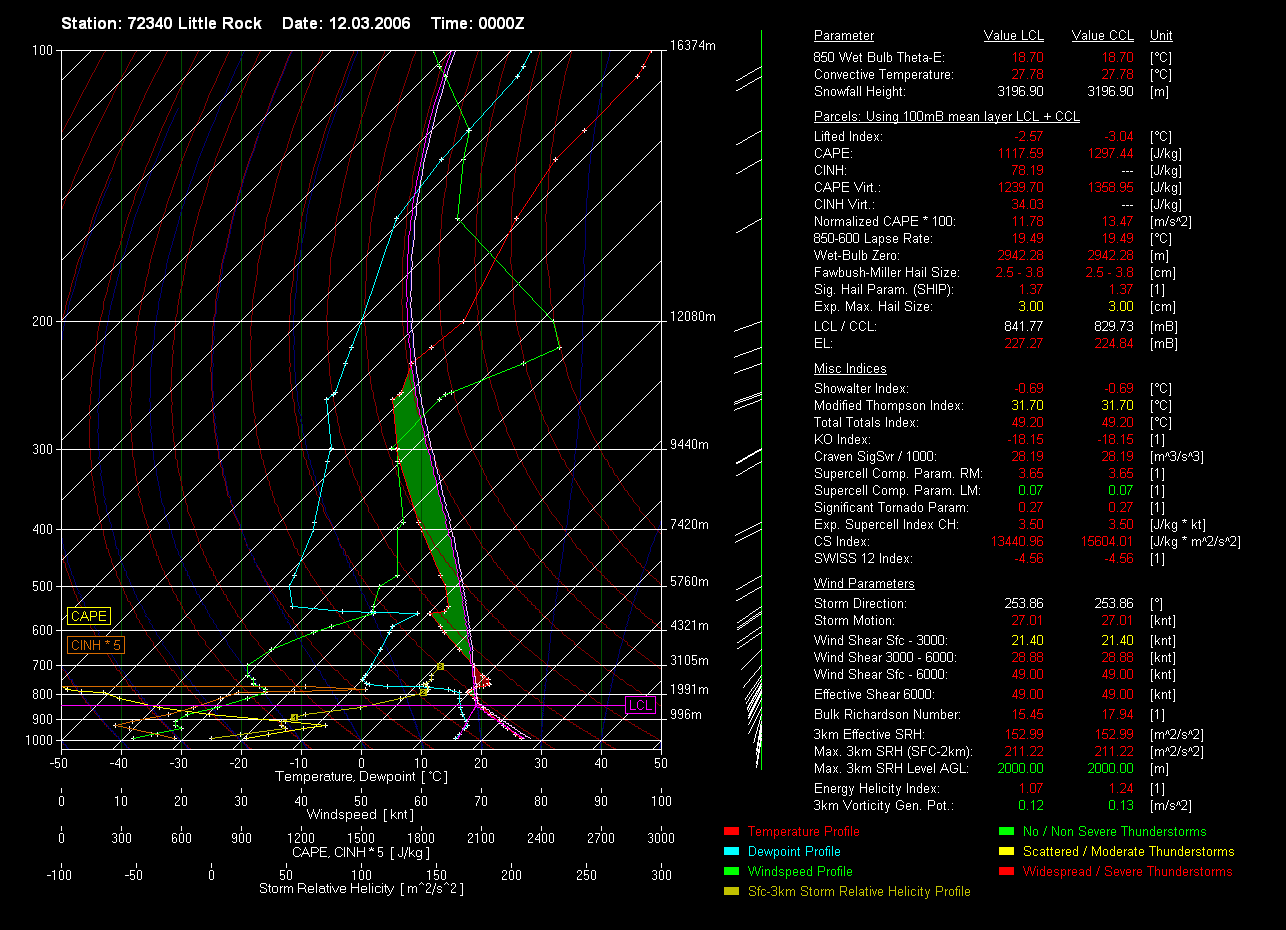Image resolution: width=1286 pixels, height=930 pixels.
Task: Click the Station: 72340 Little Rock title
Action: click(x=161, y=23)
